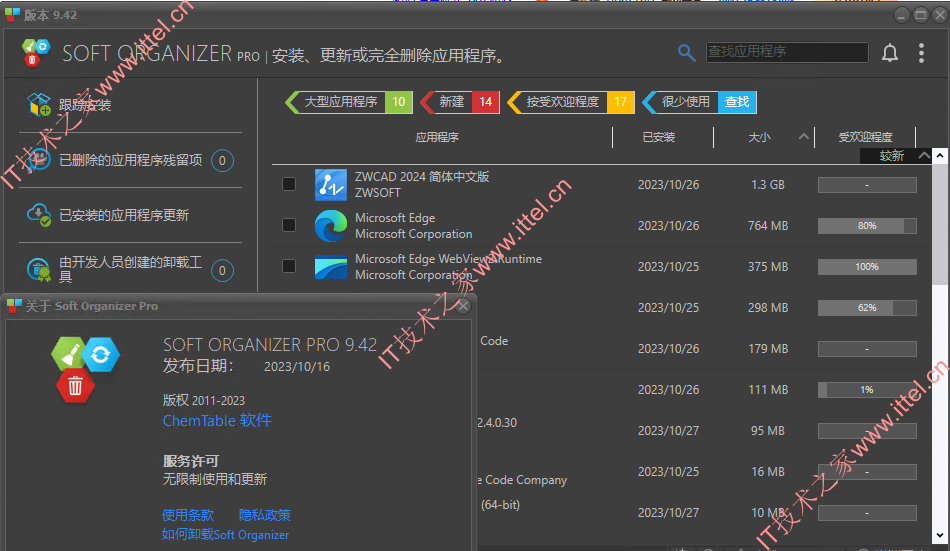Screen dimensions: 950x551
Task: Click the Microsoft Edge 80% popularity bar
Action: (x=867, y=225)
